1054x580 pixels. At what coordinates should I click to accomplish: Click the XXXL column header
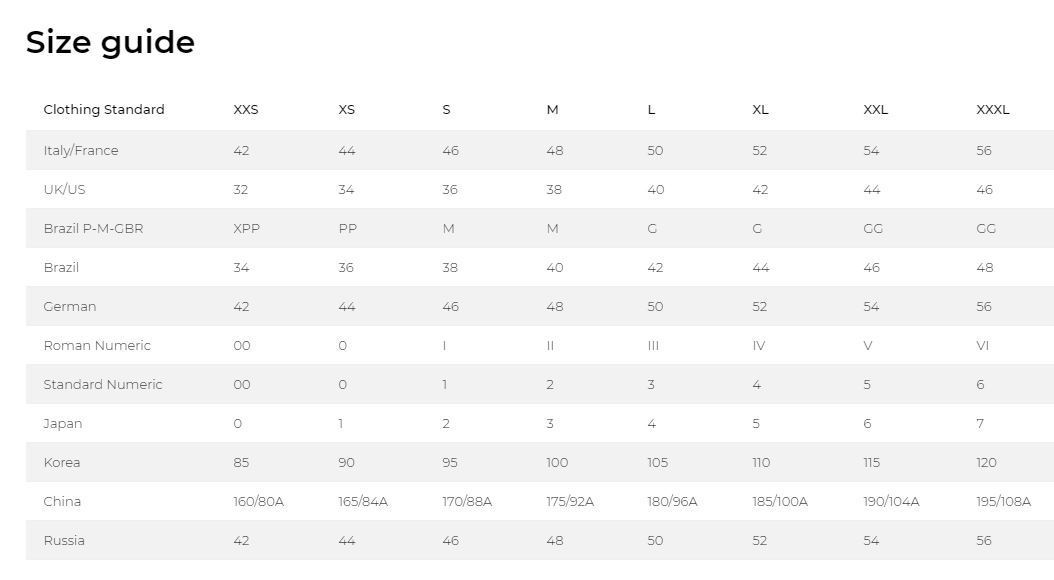click(x=993, y=110)
